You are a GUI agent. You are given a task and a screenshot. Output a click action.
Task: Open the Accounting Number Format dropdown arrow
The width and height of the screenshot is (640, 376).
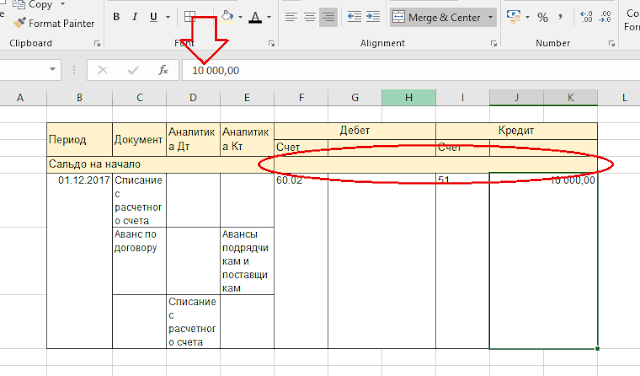(x=527, y=17)
